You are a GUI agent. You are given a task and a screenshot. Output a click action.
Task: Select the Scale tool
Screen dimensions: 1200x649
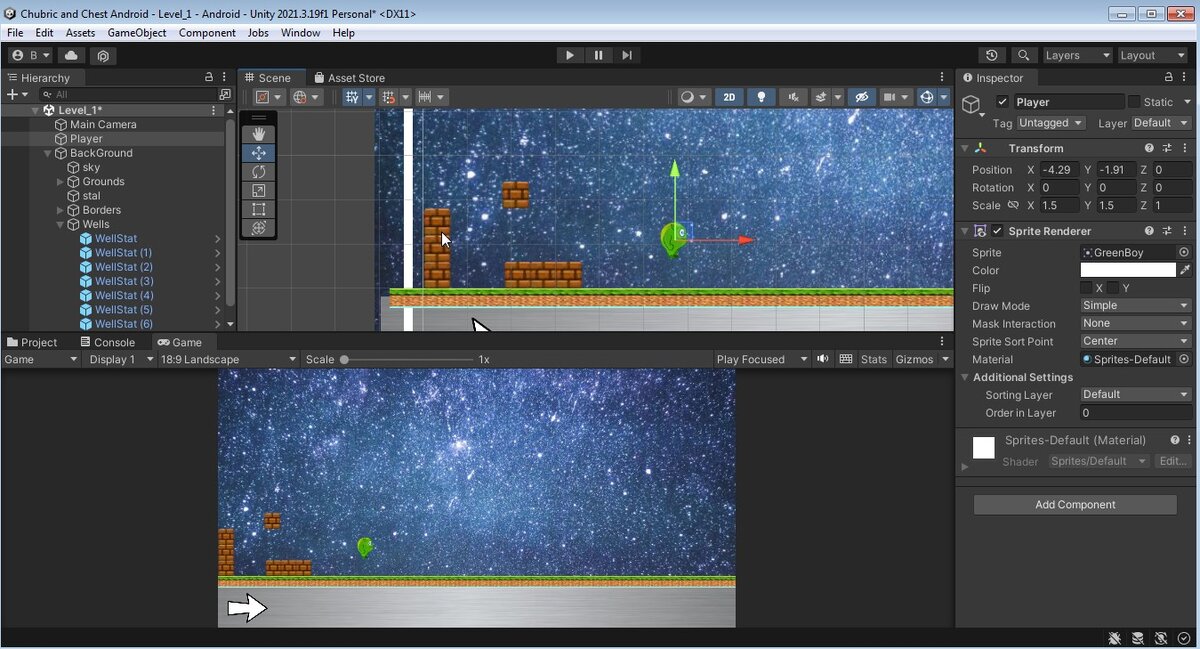click(x=258, y=190)
